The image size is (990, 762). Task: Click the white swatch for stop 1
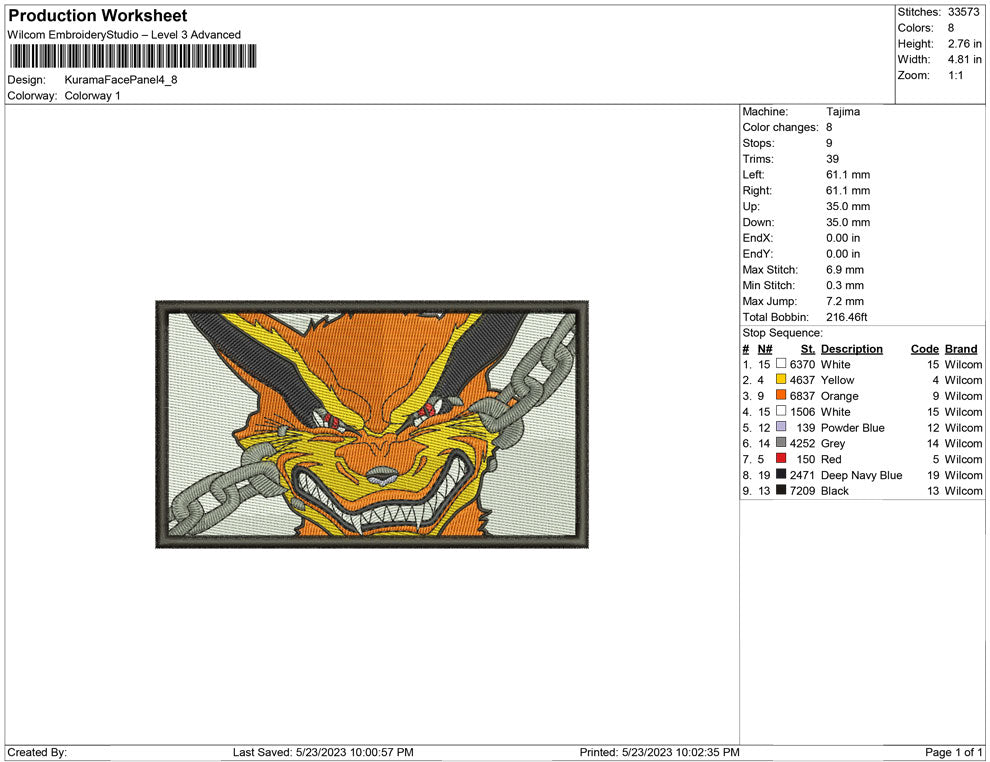(x=781, y=364)
